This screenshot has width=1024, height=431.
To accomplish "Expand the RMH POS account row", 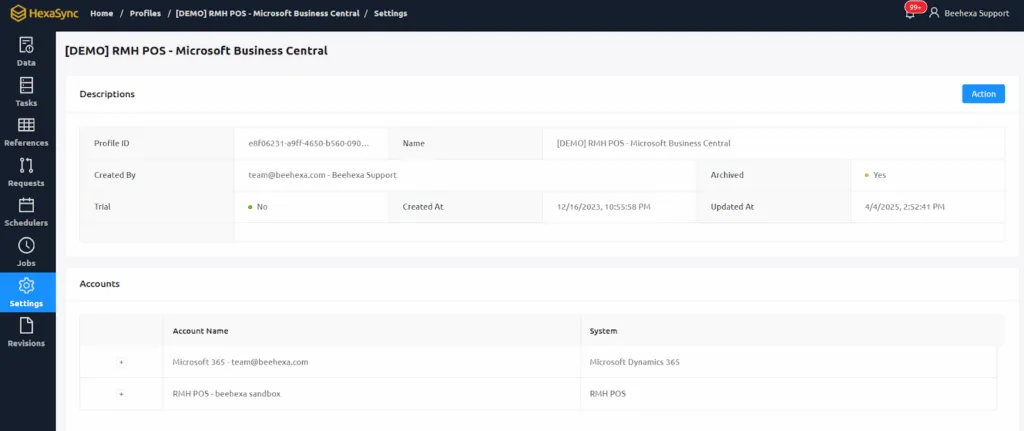I will click(x=121, y=394).
